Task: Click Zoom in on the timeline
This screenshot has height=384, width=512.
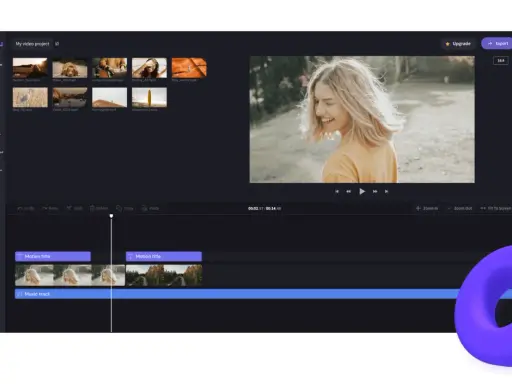Action: pos(427,208)
